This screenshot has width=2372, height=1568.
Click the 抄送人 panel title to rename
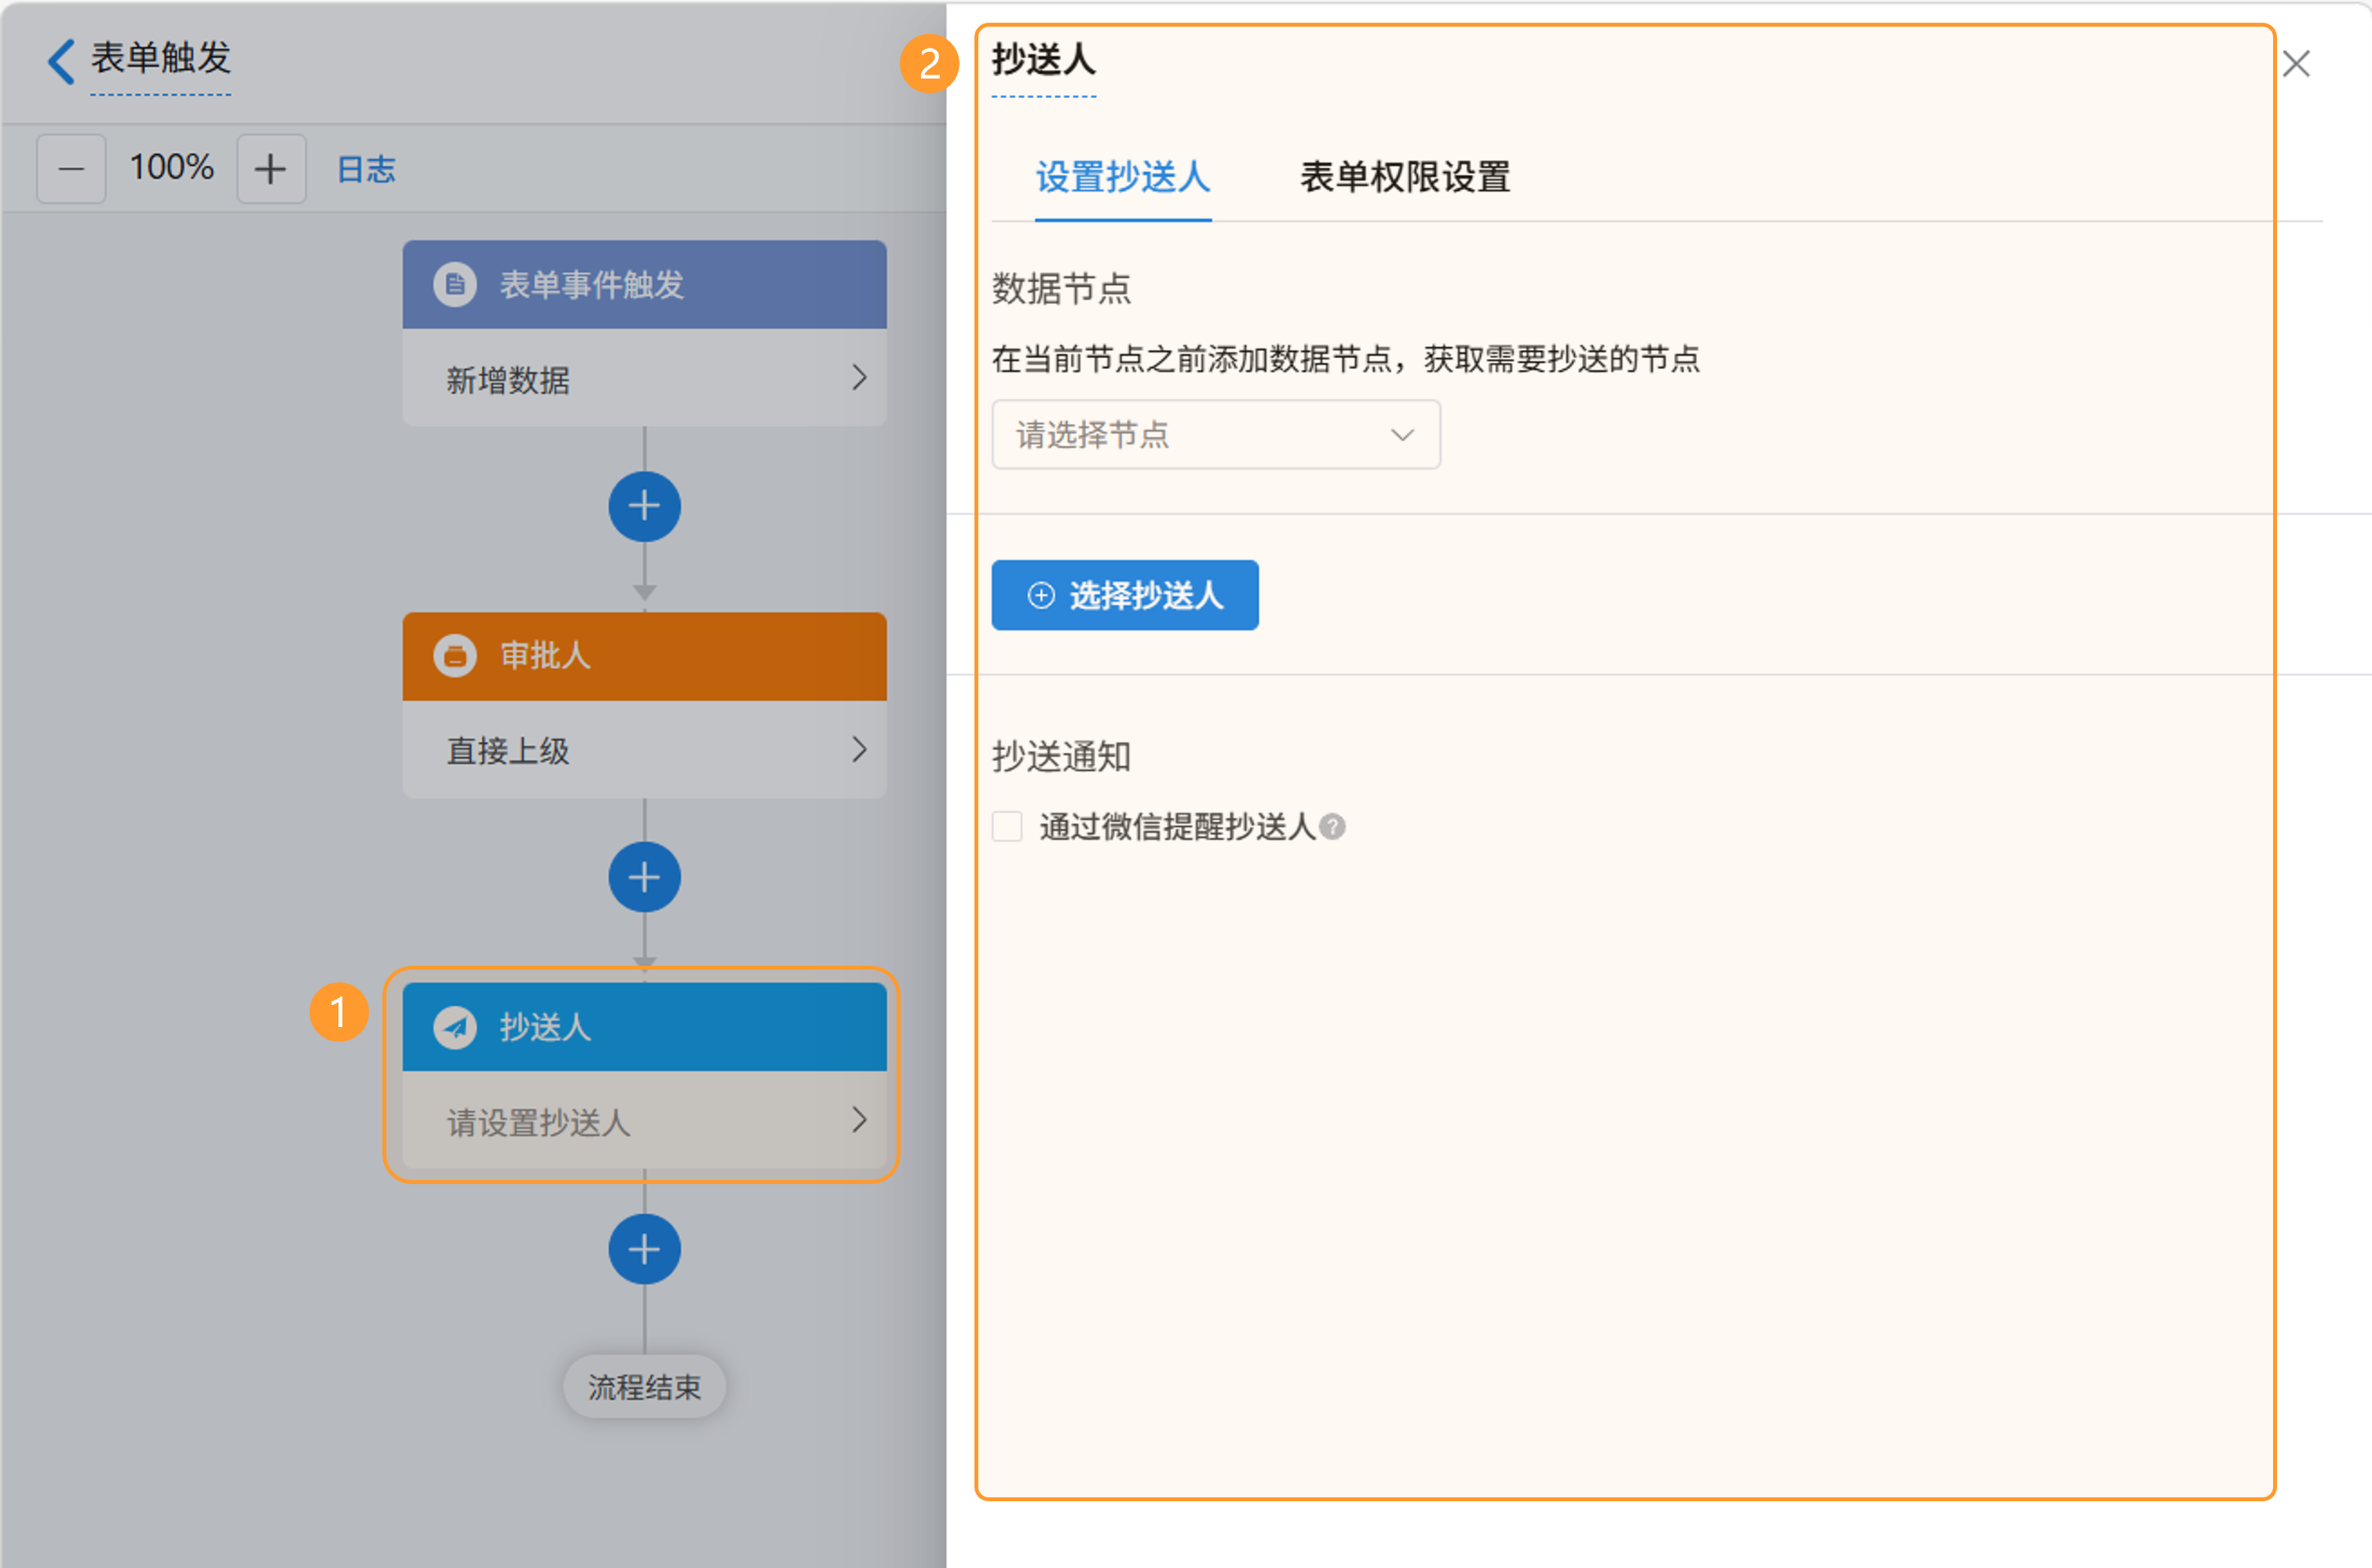click(1043, 60)
